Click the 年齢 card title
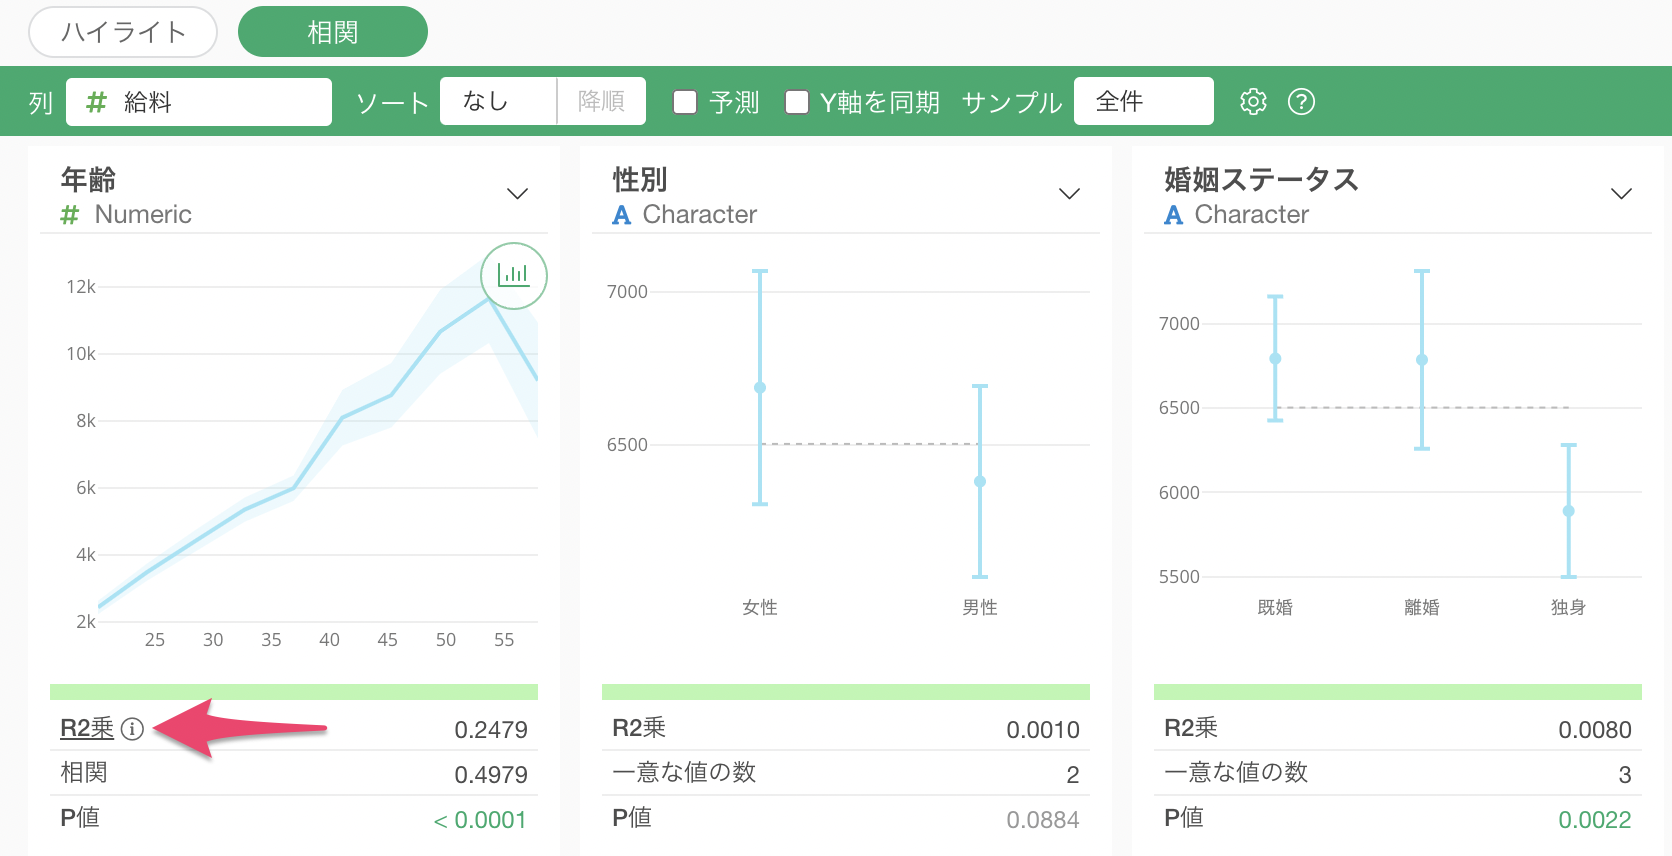 point(88,180)
